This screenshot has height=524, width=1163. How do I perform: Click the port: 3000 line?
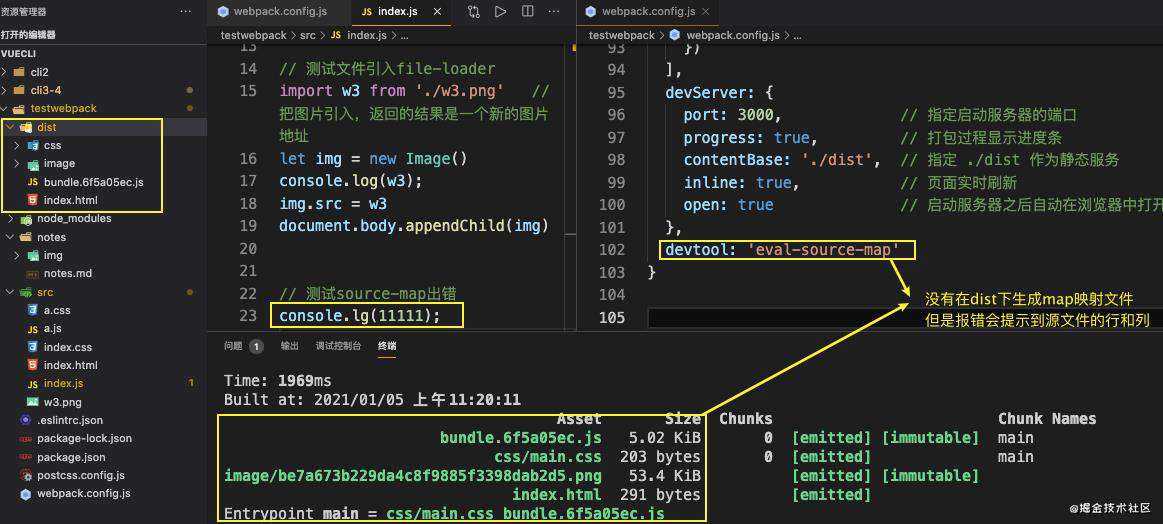tap(733, 115)
